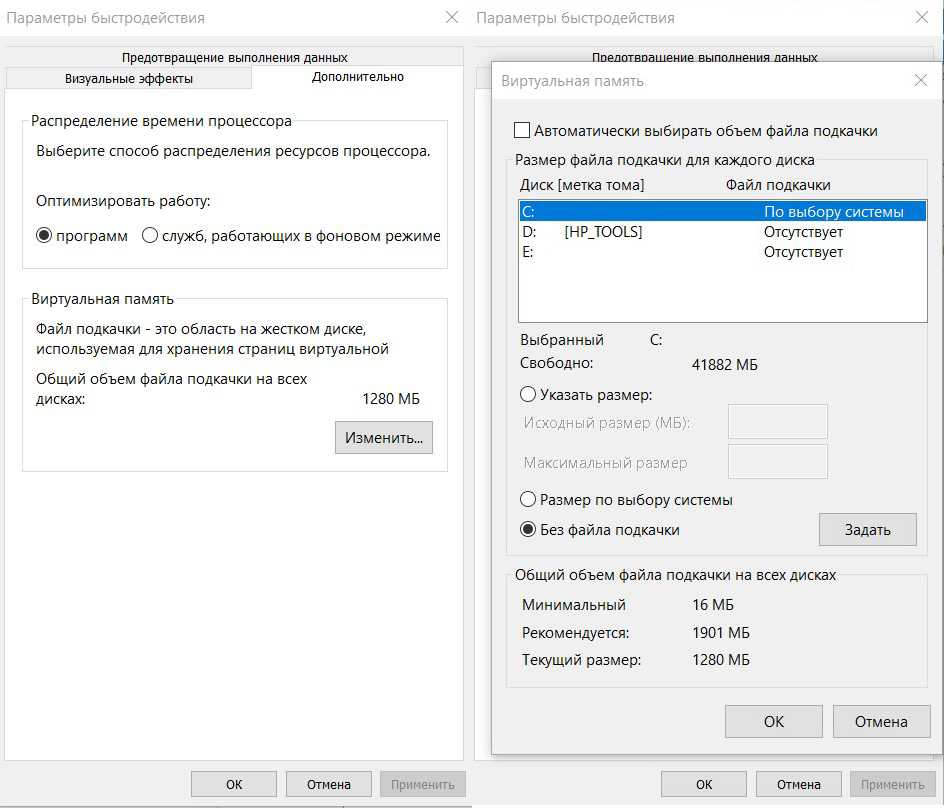Select the Без файла подкачки option
Image resolution: width=944 pixels, height=808 pixels.
tap(528, 530)
